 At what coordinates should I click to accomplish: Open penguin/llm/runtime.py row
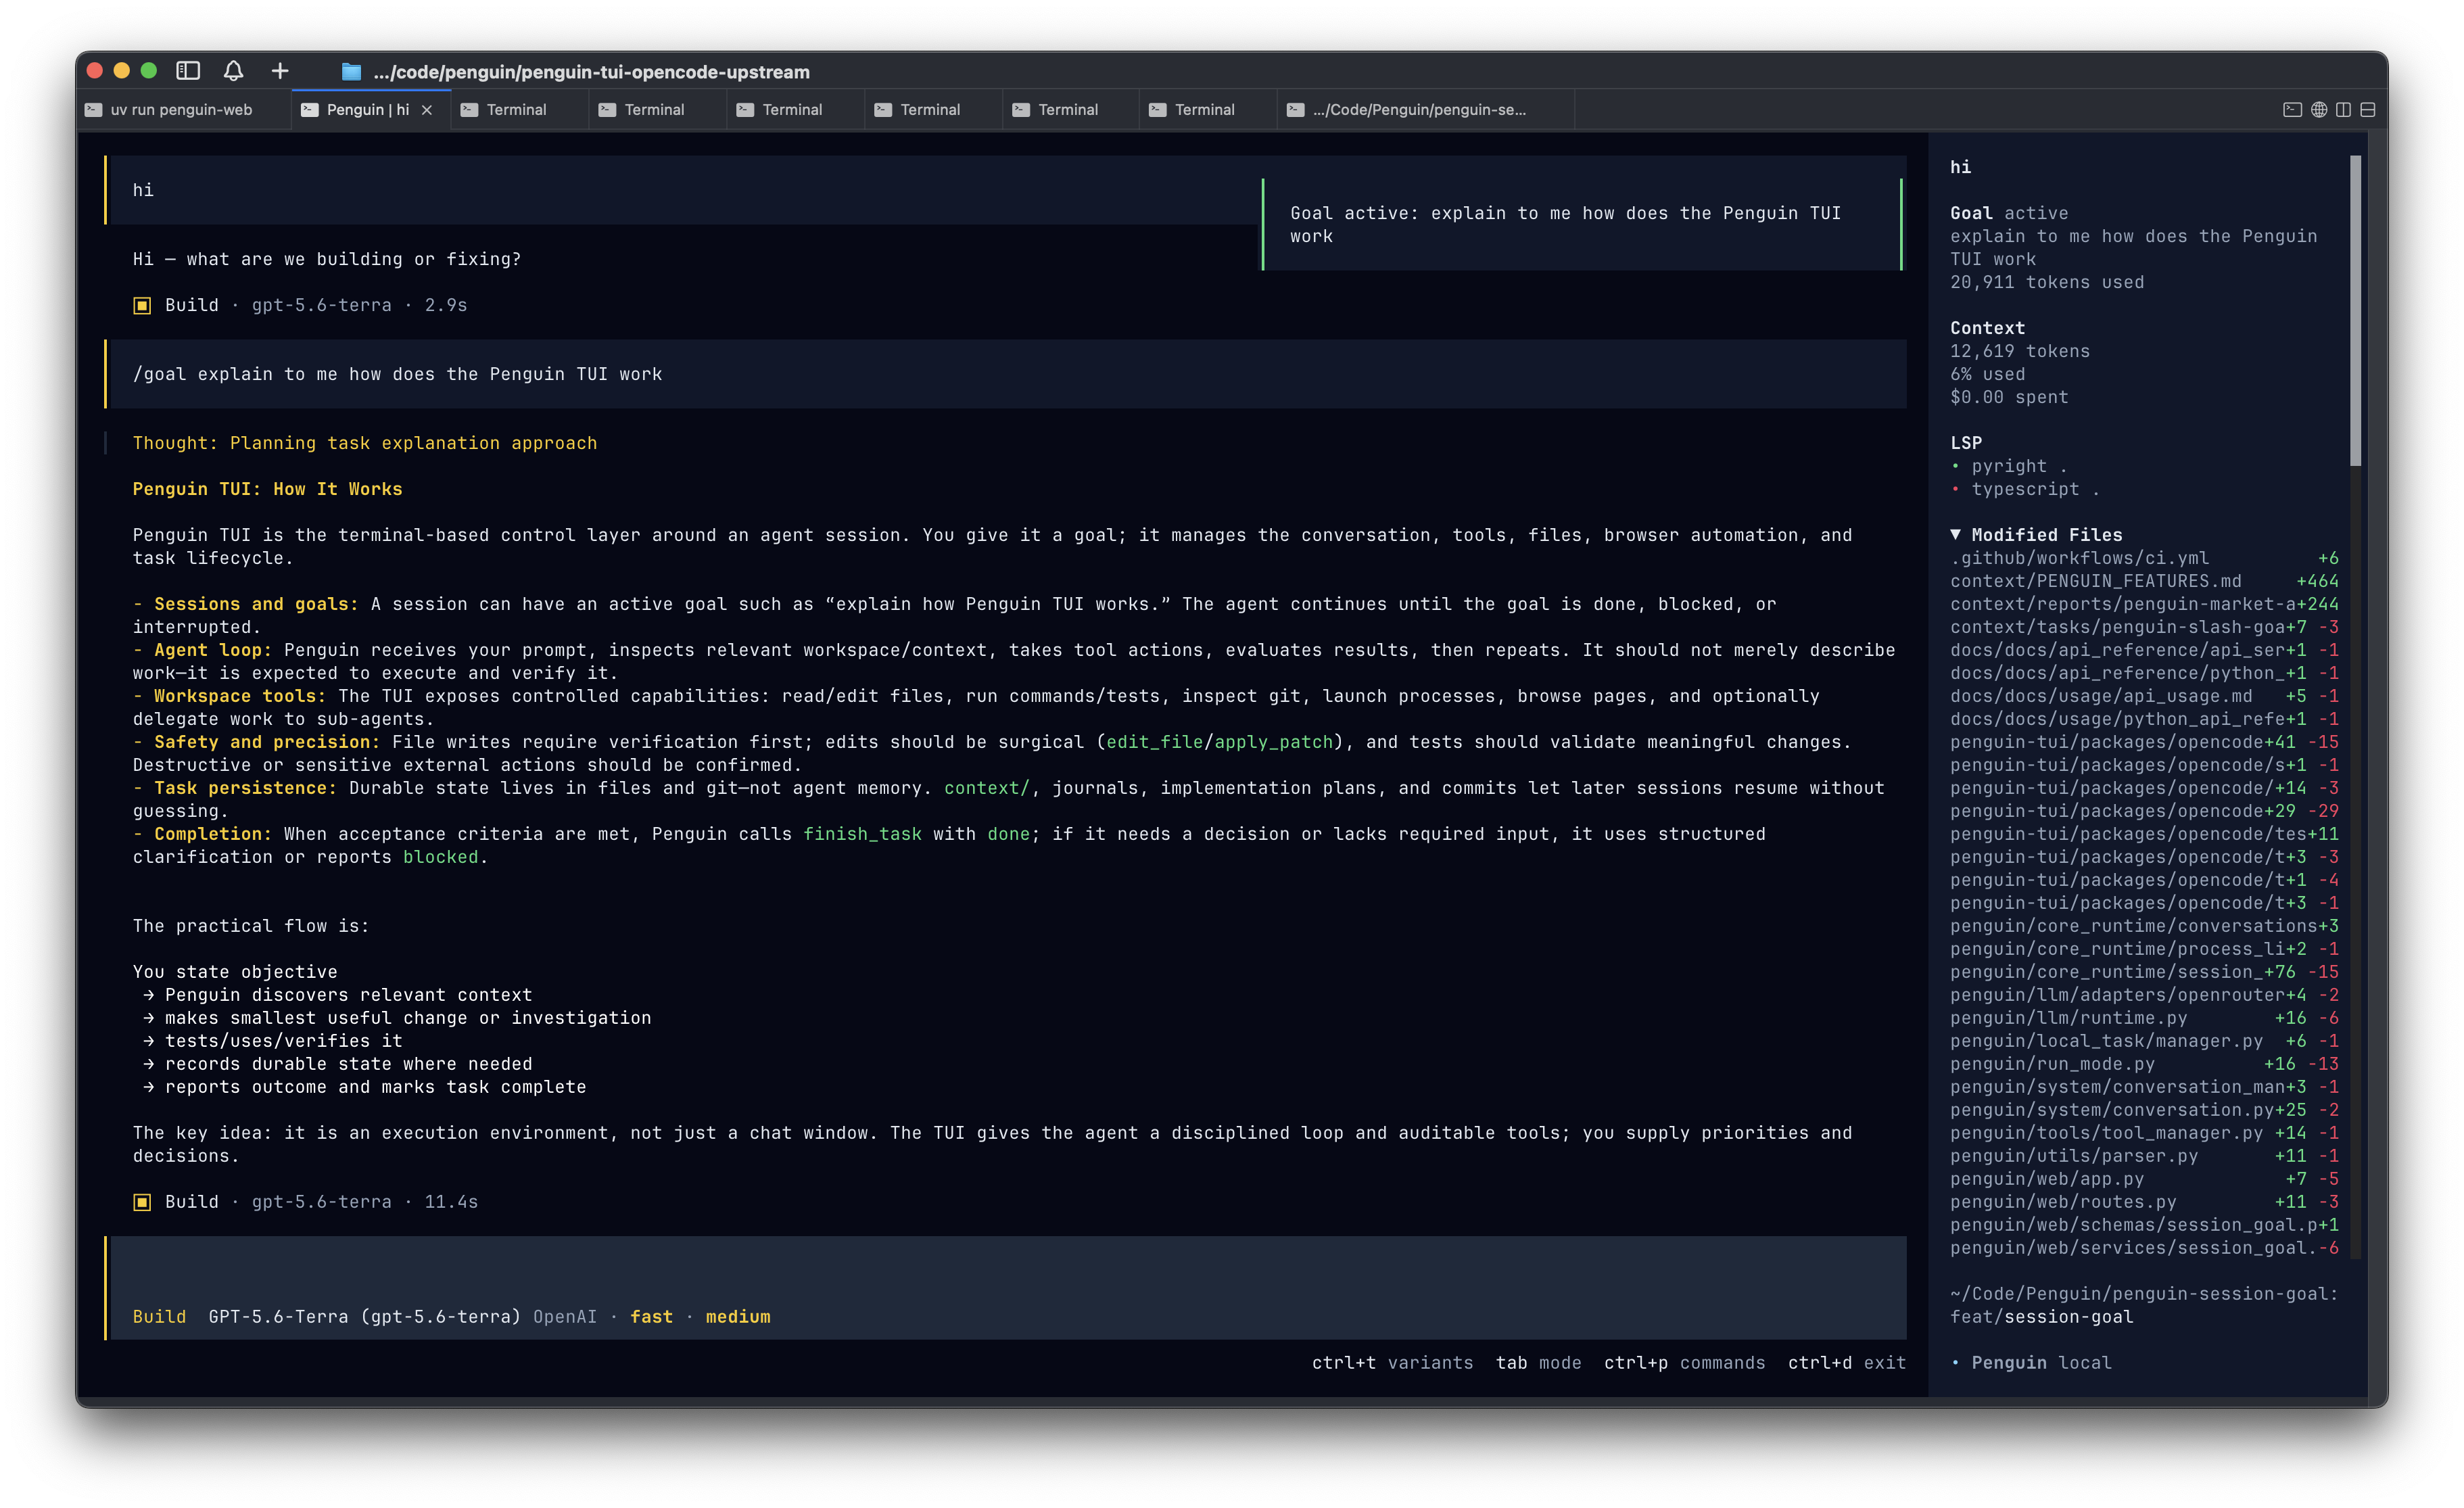tap(2144, 1018)
